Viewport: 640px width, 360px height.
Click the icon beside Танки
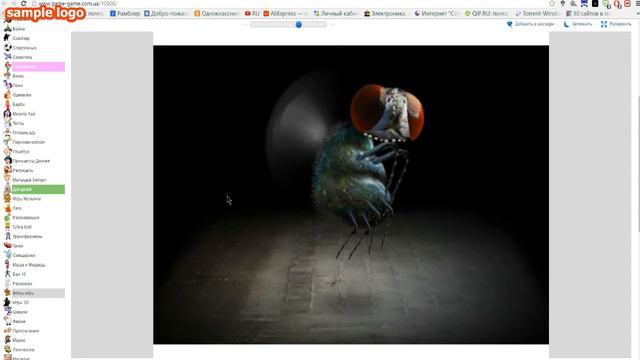coord(8,246)
